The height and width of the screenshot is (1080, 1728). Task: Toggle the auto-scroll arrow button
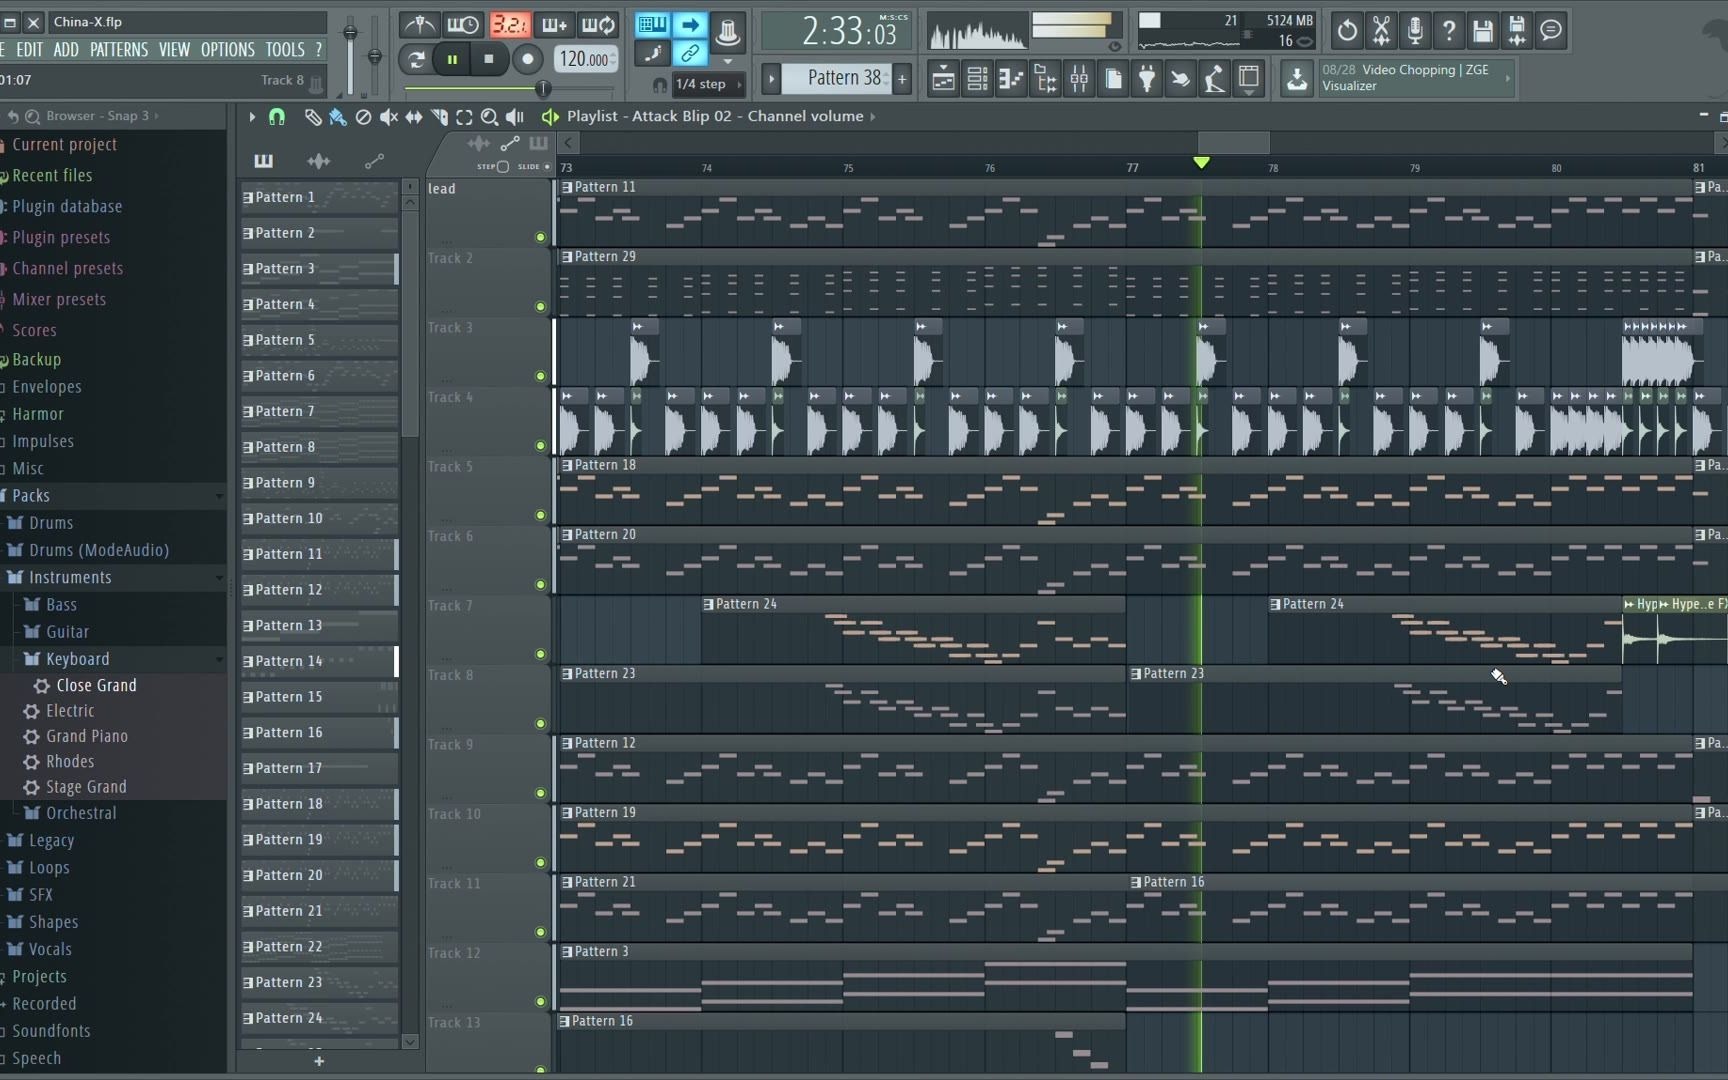click(689, 25)
